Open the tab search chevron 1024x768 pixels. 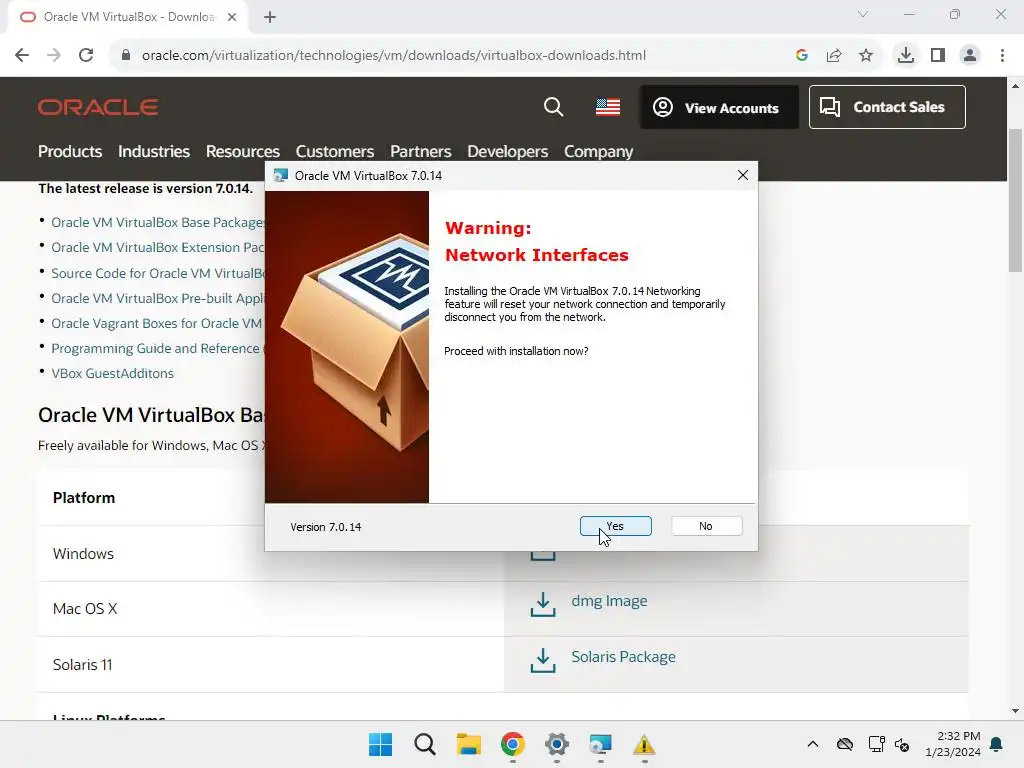pos(863,14)
